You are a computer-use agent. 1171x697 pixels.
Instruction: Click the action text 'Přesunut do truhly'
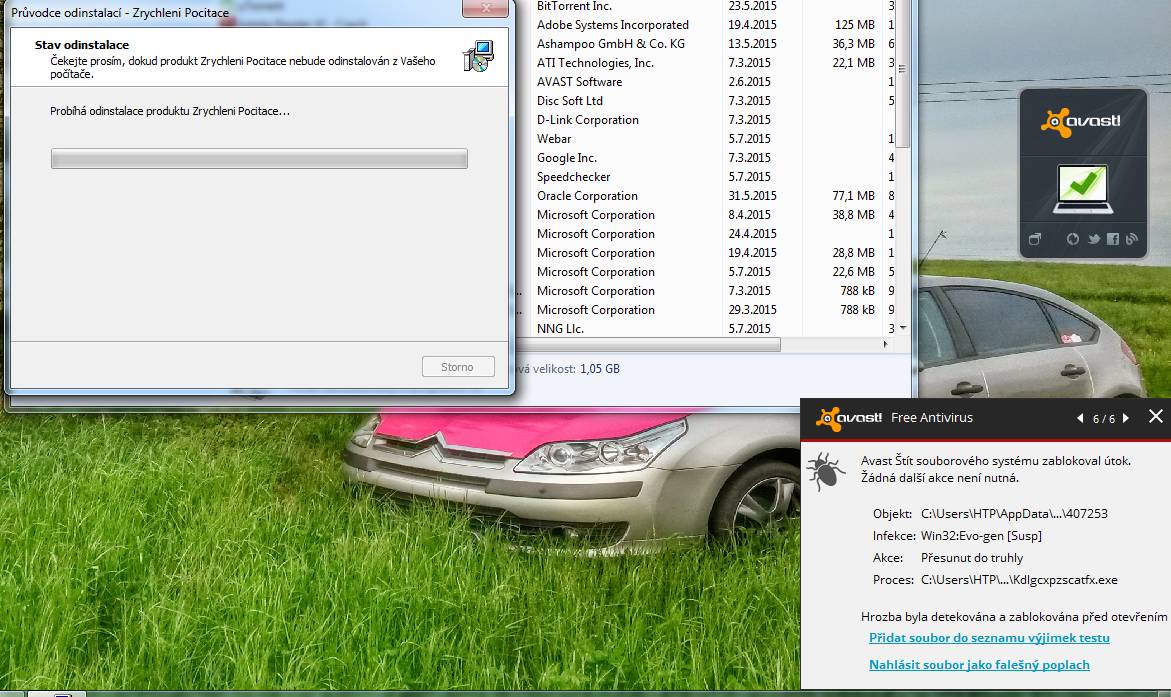[972, 558]
